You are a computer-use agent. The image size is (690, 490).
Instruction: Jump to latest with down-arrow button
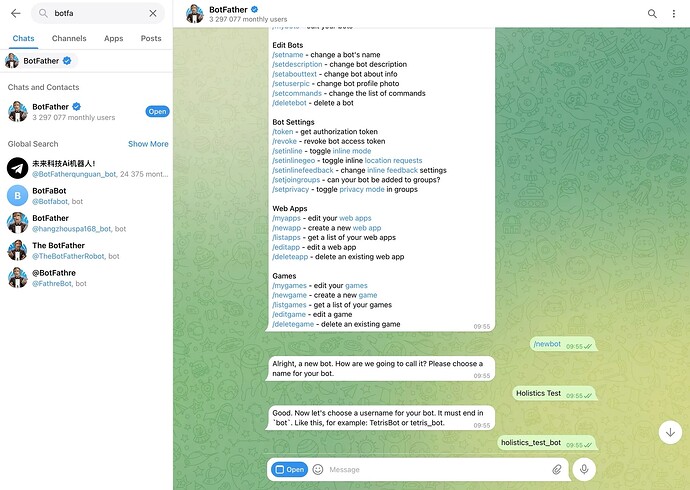pos(670,432)
